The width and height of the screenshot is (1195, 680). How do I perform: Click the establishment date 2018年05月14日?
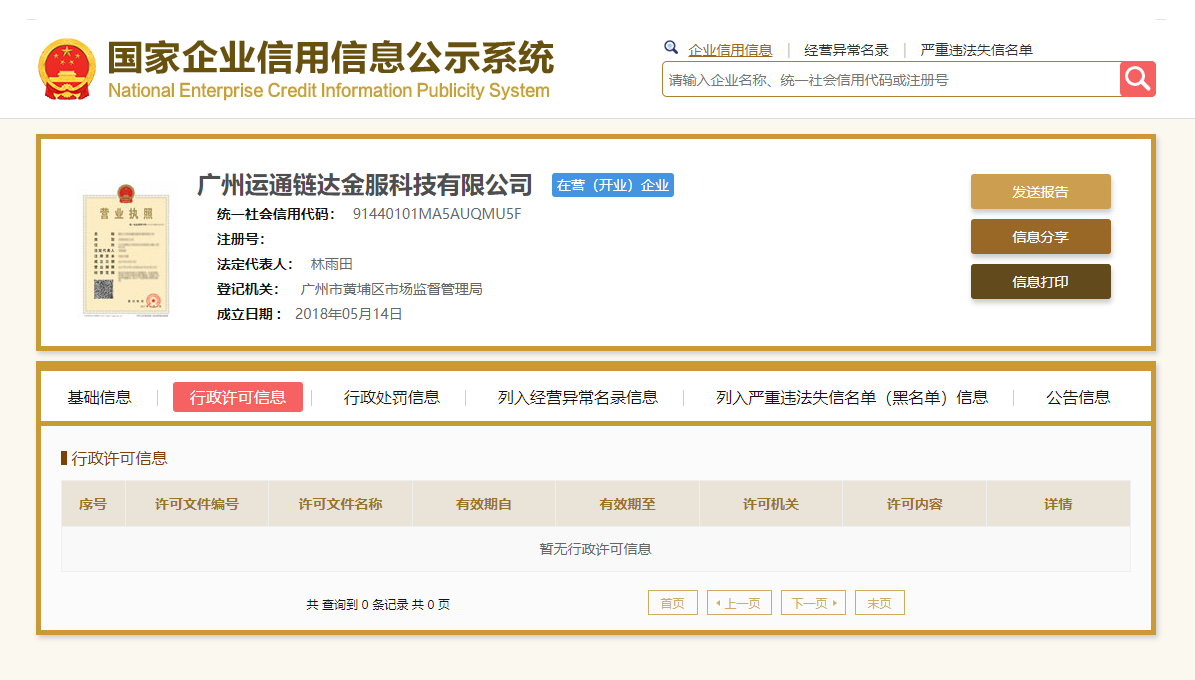348,314
